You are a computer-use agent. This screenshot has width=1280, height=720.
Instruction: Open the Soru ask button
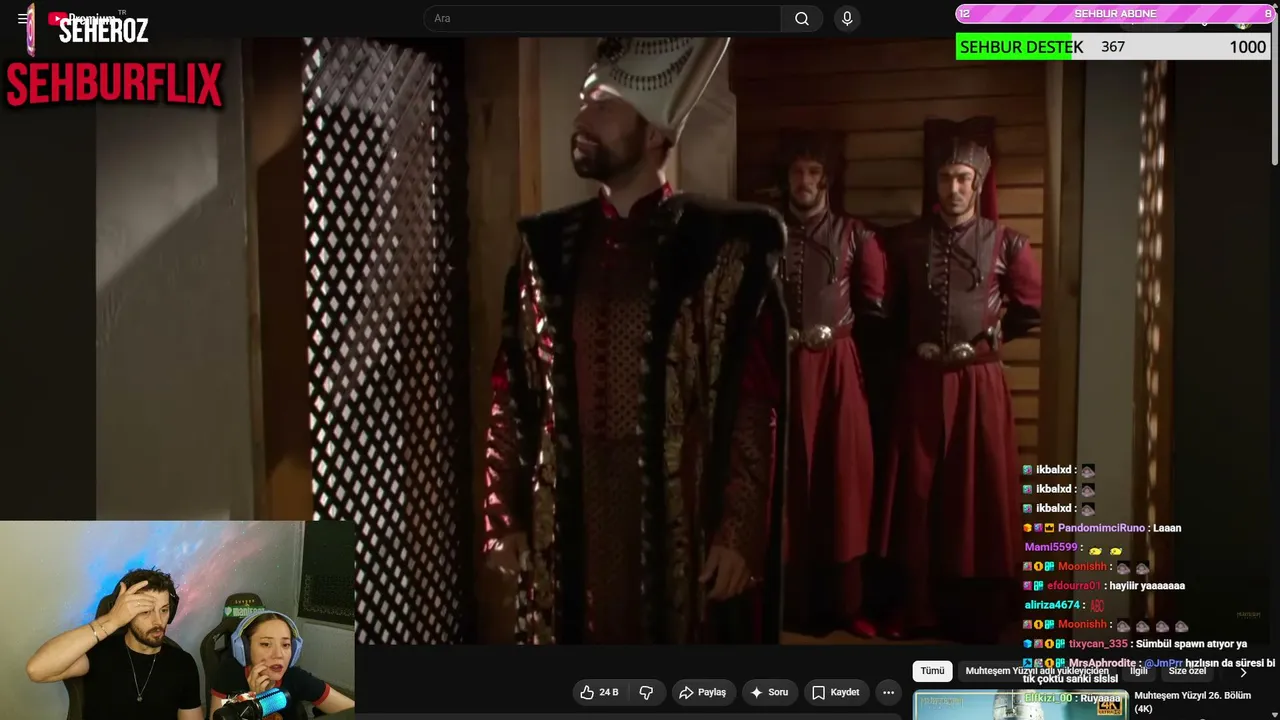[769, 692]
